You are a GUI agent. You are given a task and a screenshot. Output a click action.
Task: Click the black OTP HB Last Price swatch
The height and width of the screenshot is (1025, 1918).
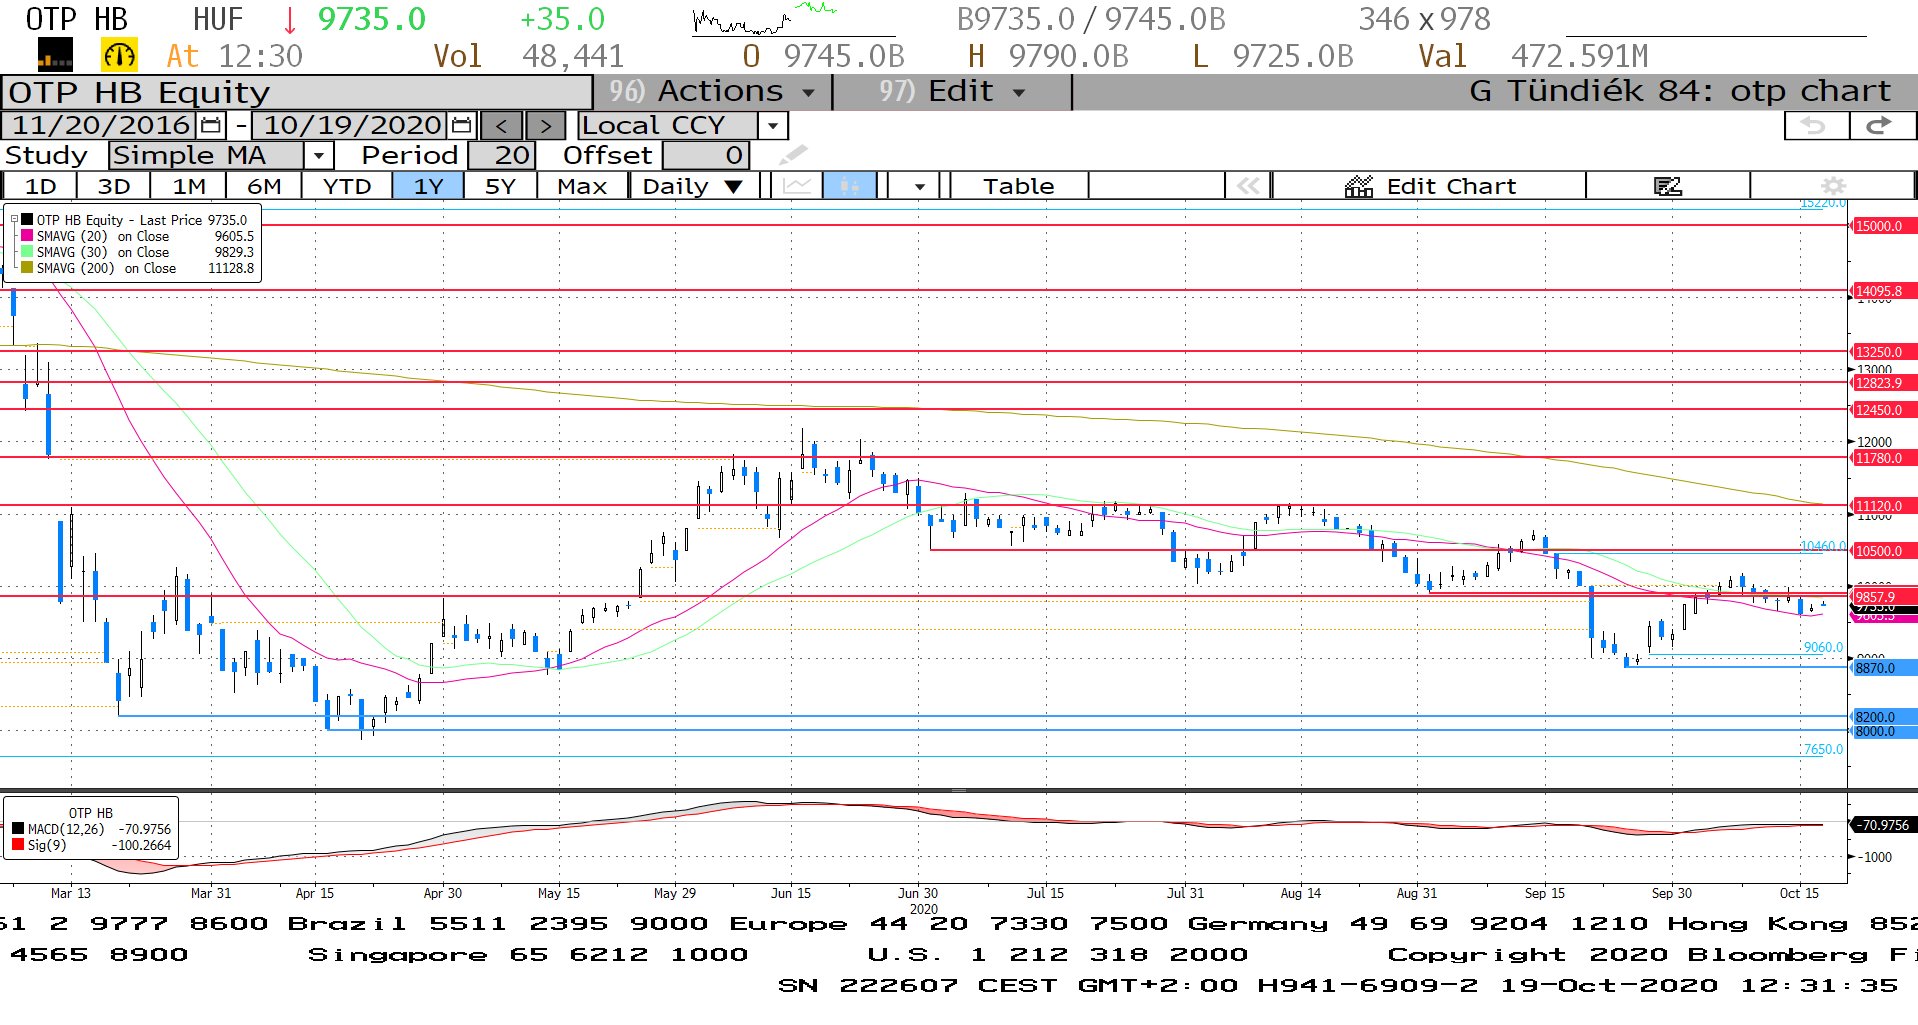27,220
